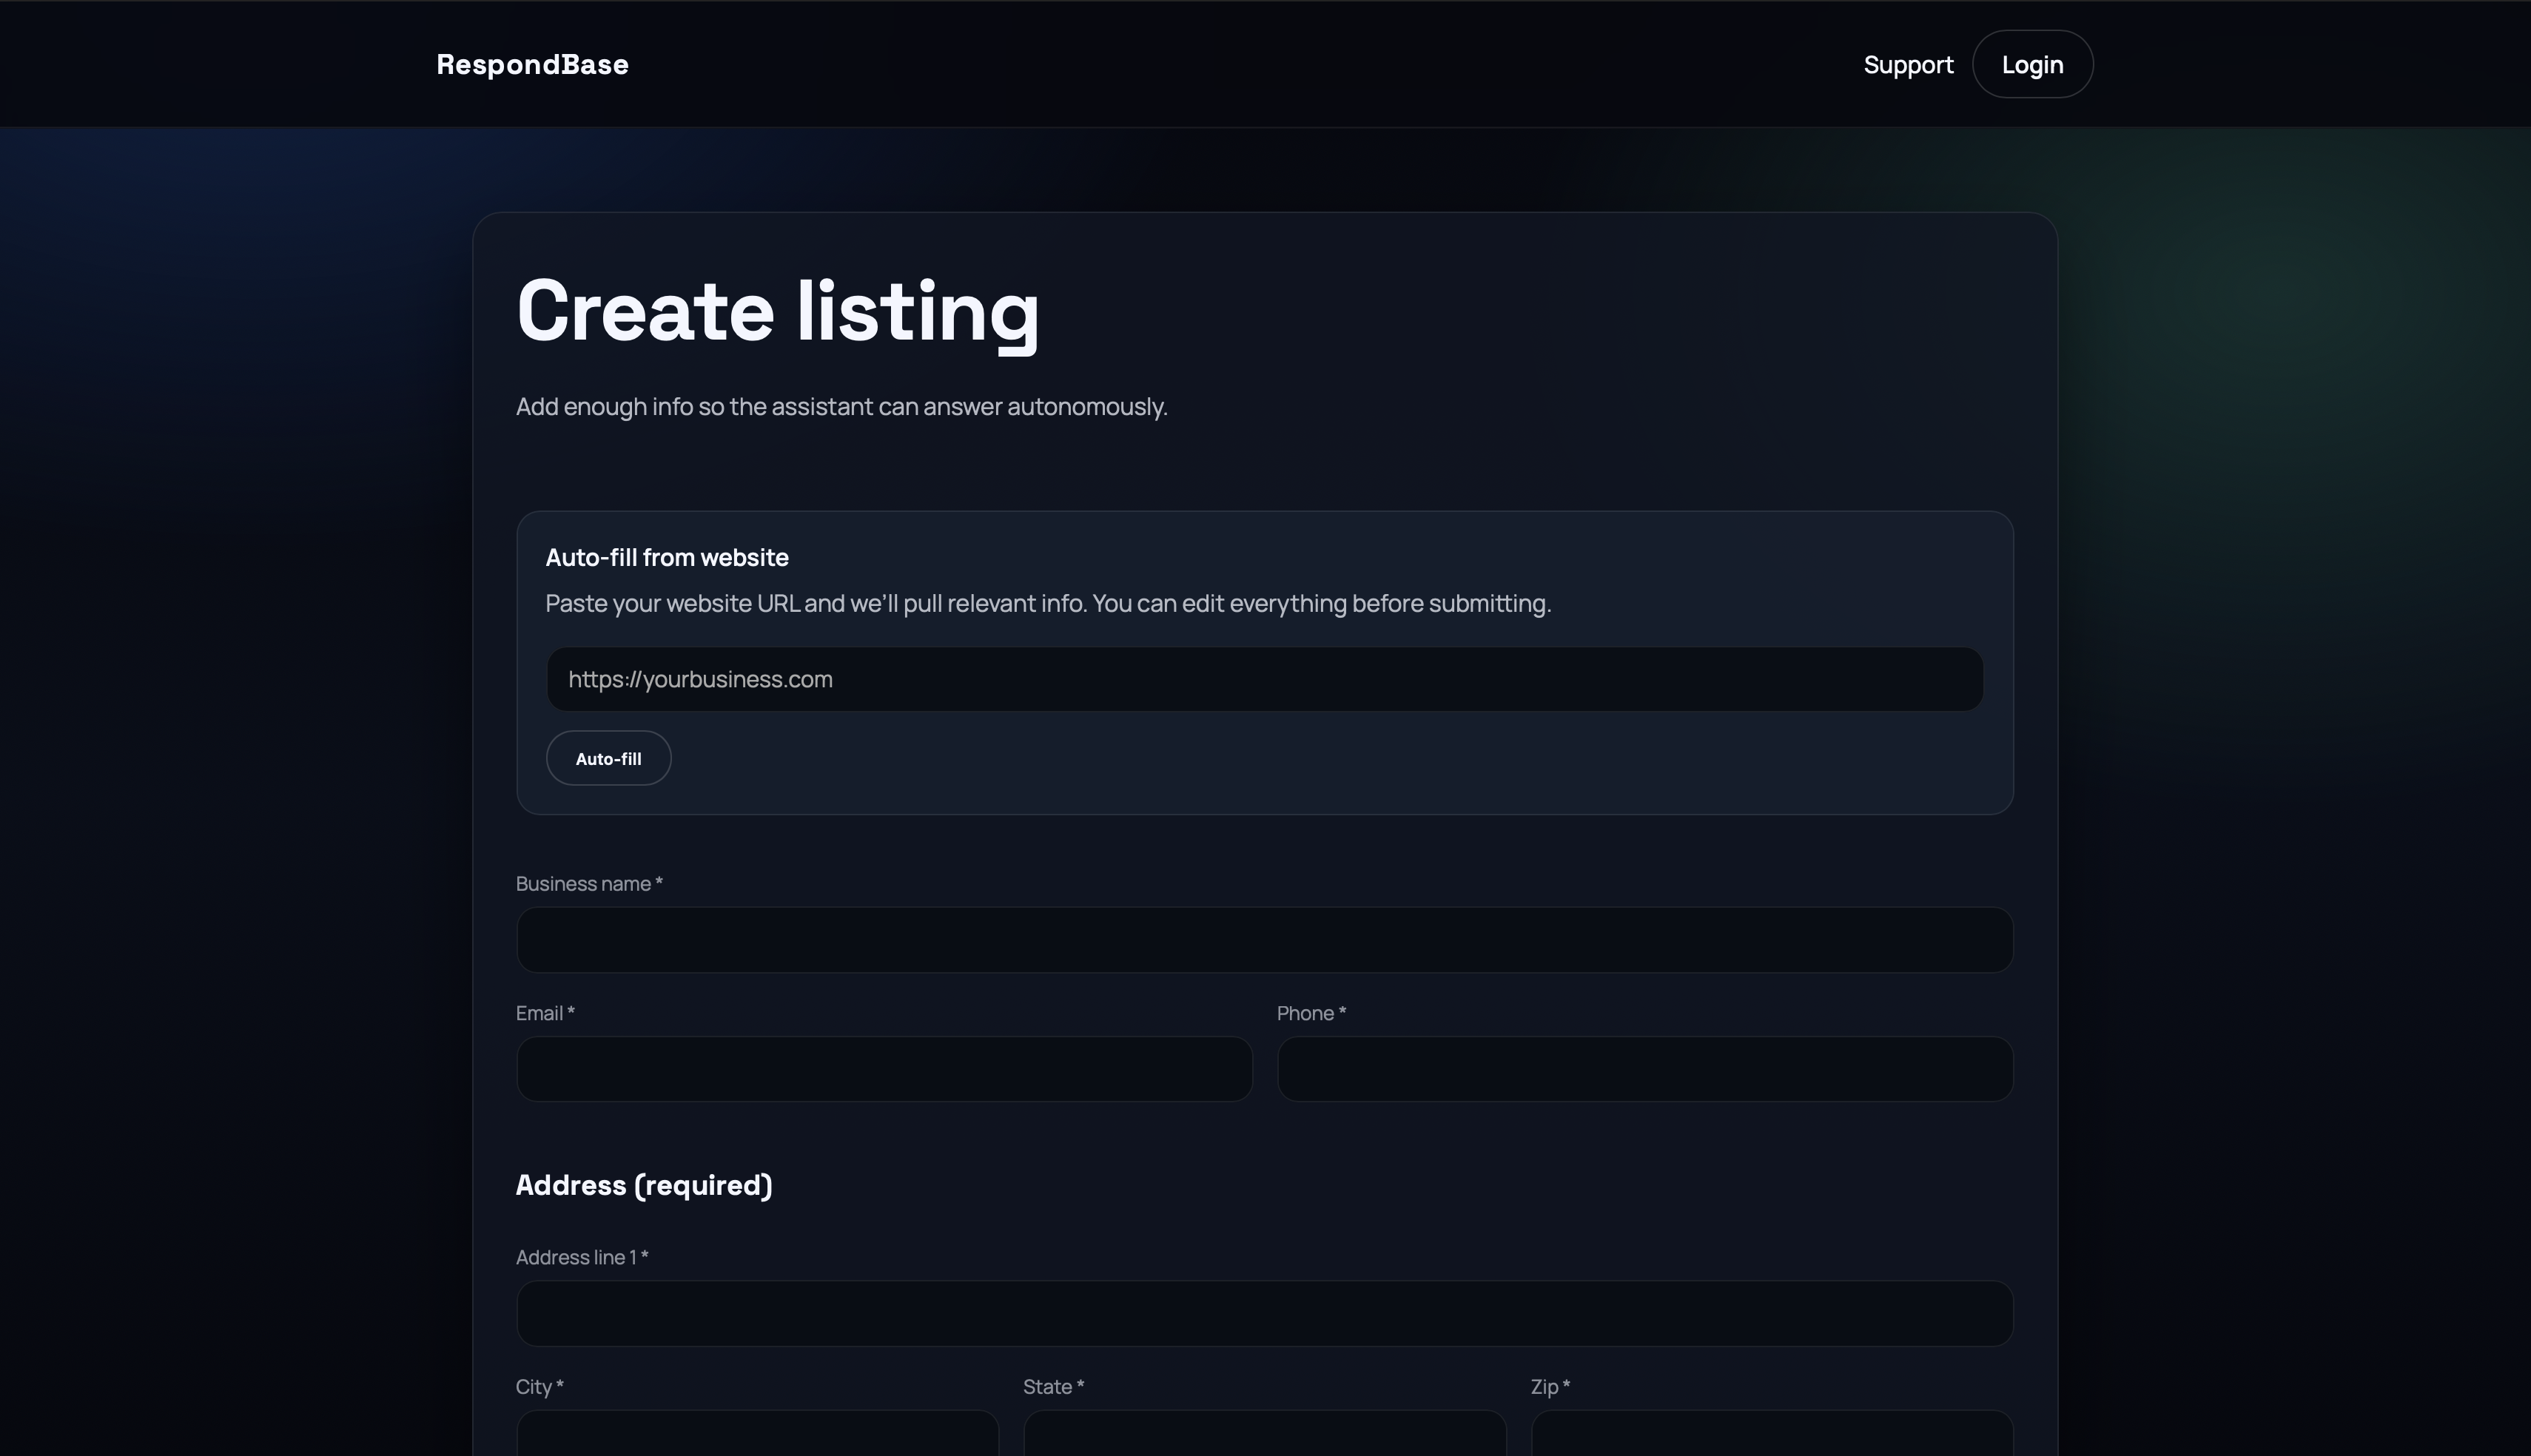This screenshot has width=2531, height=1456.
Task: Click the Address (required) section heading
Action: click(x=644, y=1185)
